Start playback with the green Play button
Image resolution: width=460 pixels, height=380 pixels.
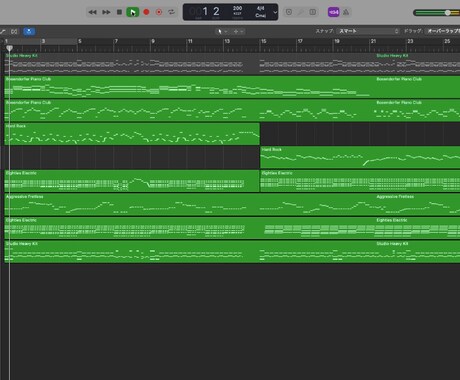[x=133, y=12]
